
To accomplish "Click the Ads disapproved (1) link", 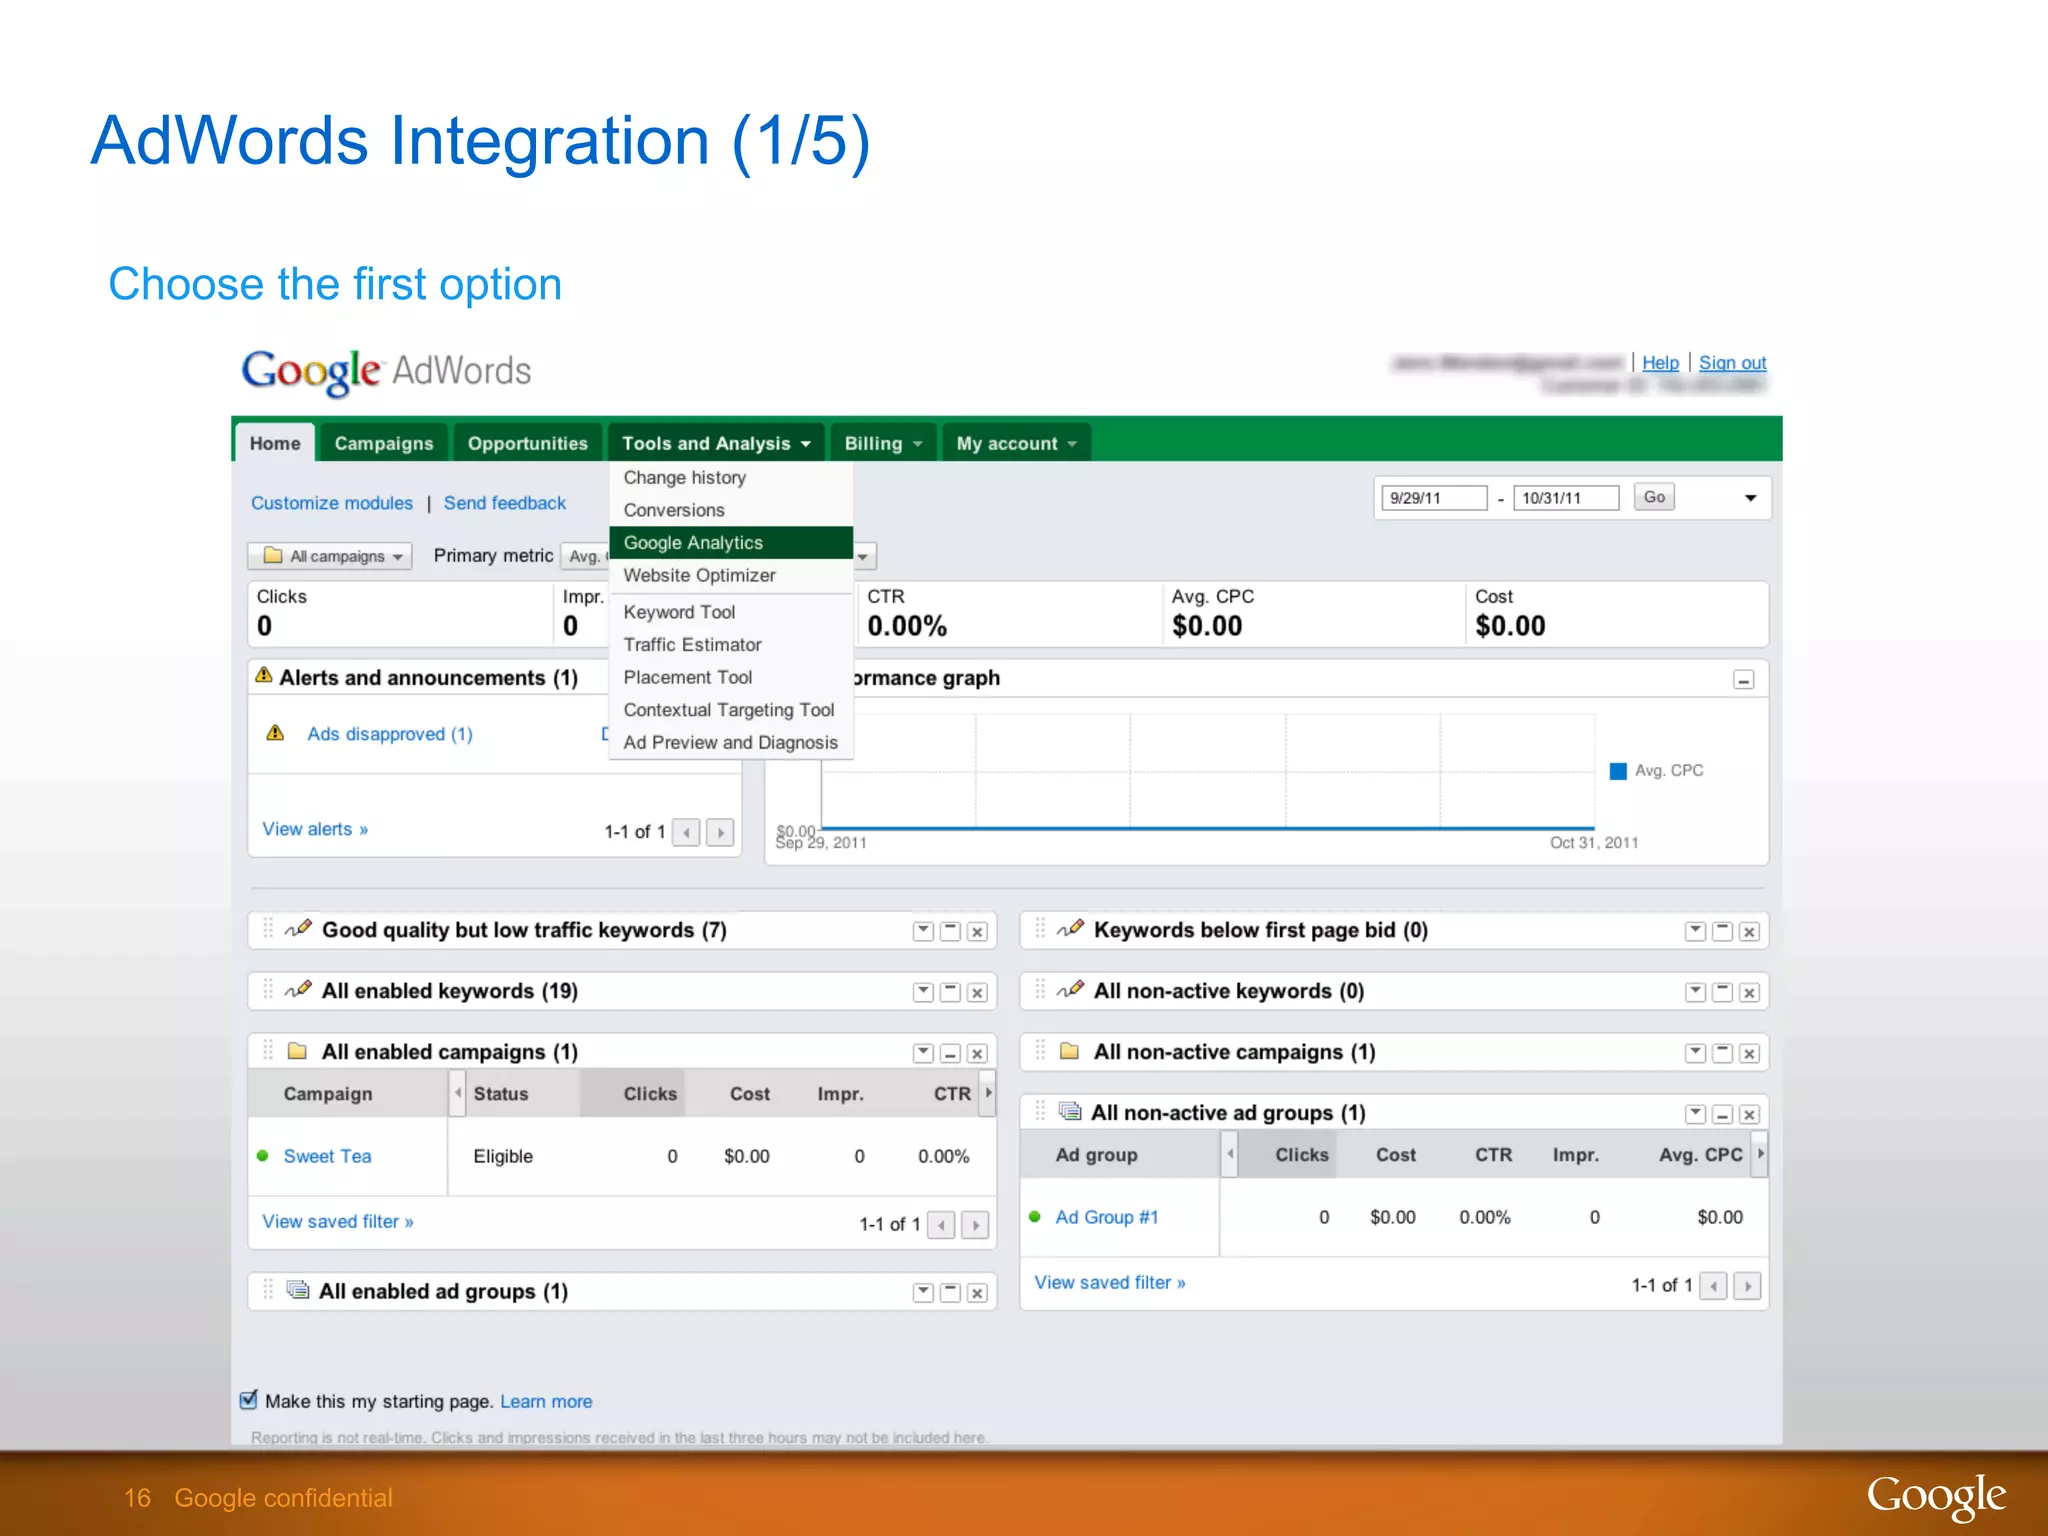I will click(x=390, y=734).
